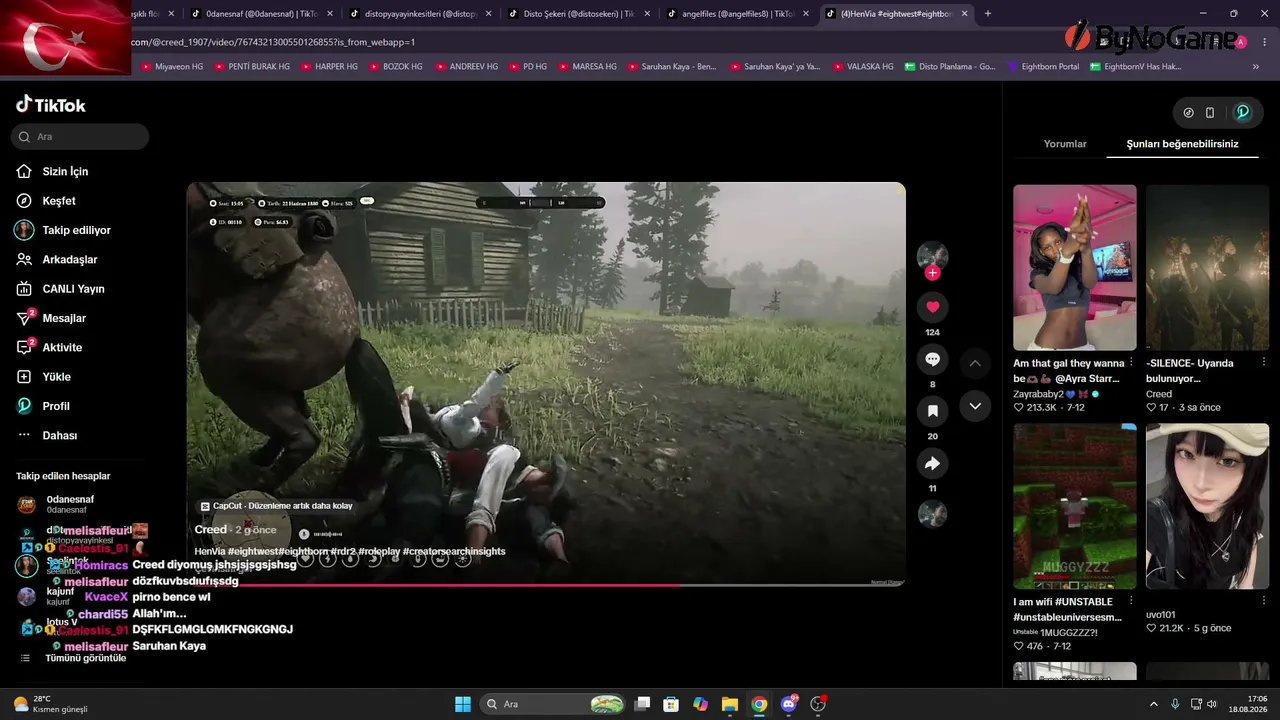This screenshot has width=1280, height=720.
Task: Open the Miyaveon HG bookmark
Action: (172, 67)
